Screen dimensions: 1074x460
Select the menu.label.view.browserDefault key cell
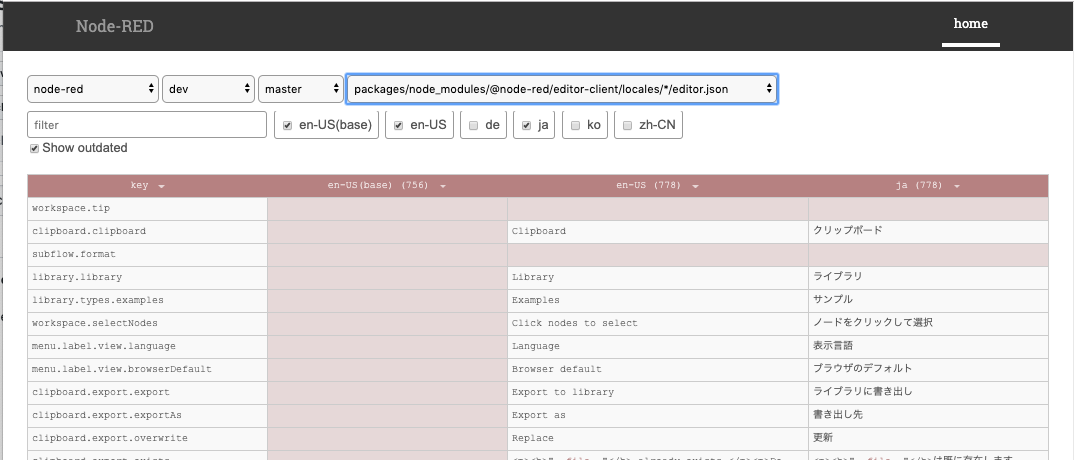coord(147,370)
